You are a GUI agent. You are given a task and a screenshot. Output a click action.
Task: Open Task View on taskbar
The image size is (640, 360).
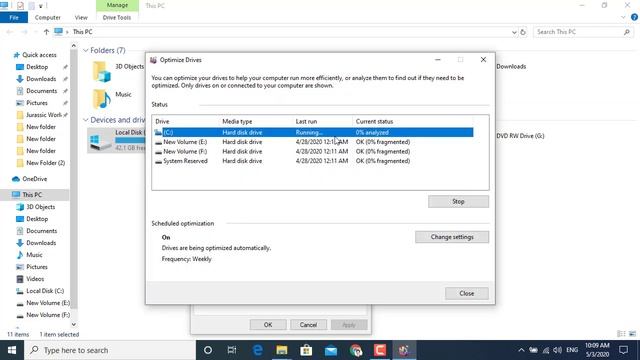point(232,350)
